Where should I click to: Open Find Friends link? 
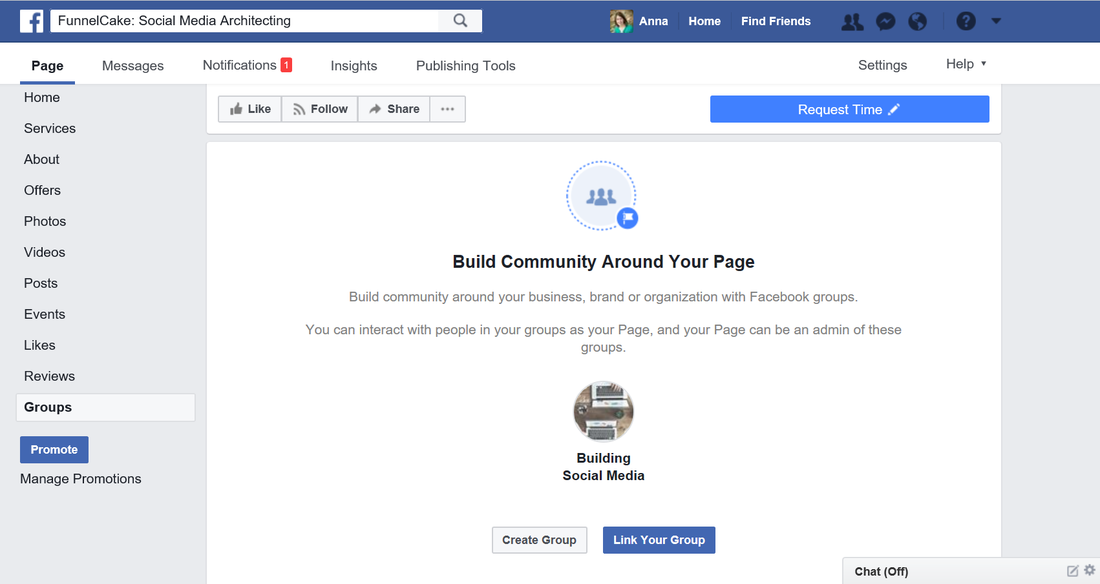point(776,21)
